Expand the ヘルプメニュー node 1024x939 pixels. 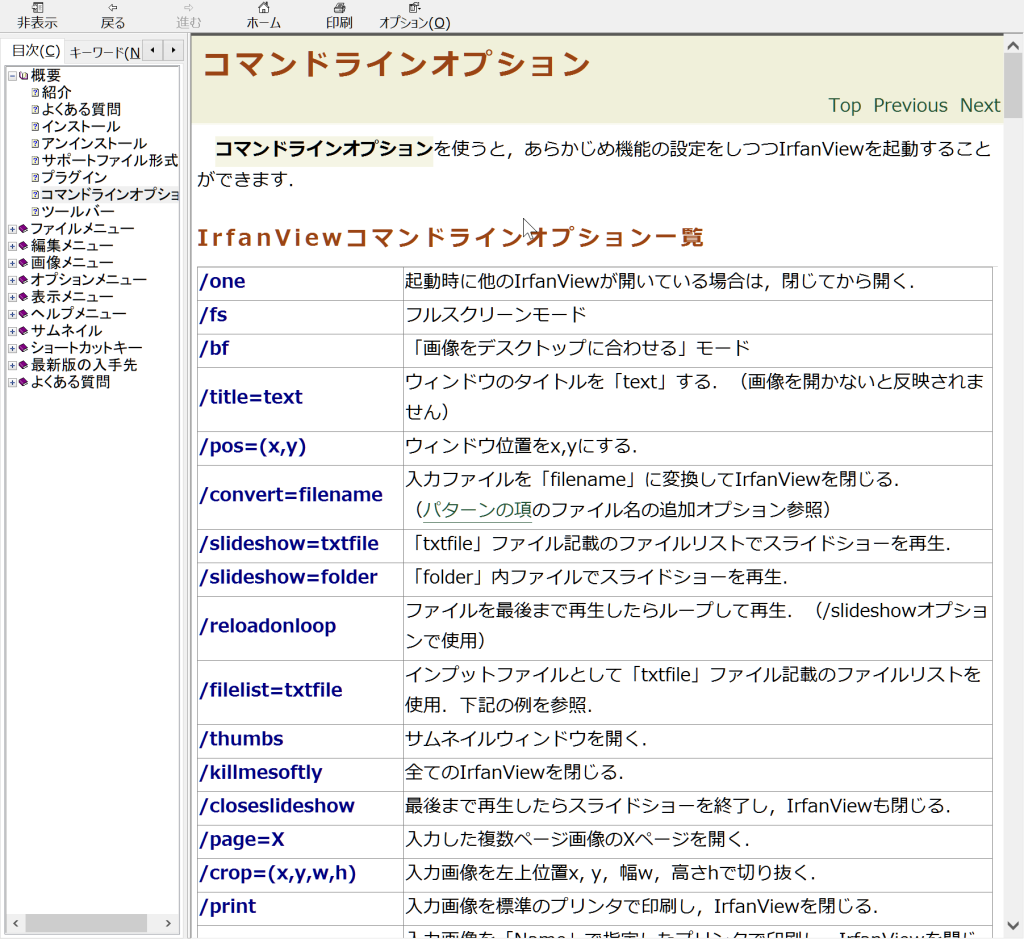[x=12, y=314]
